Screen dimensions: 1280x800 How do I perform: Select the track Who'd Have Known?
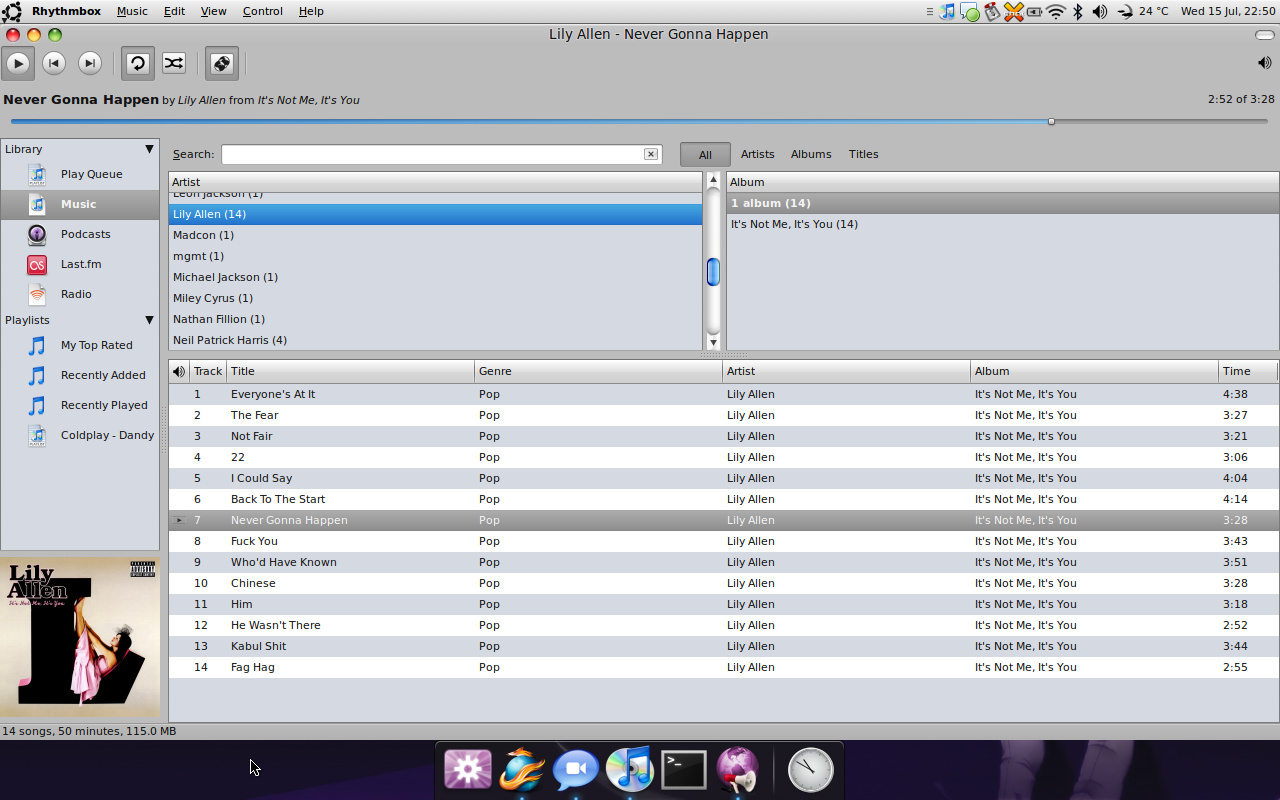pyautogui.click(x=723, y=562)
